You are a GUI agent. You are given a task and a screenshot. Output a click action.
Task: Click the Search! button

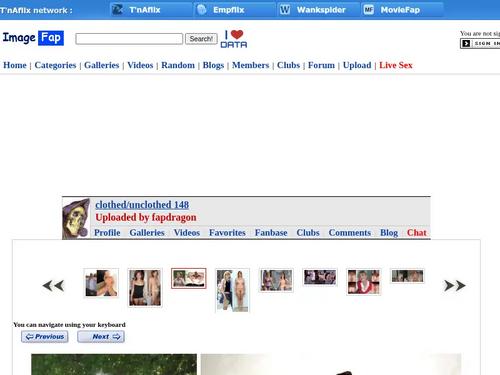[x=201, y=39]
